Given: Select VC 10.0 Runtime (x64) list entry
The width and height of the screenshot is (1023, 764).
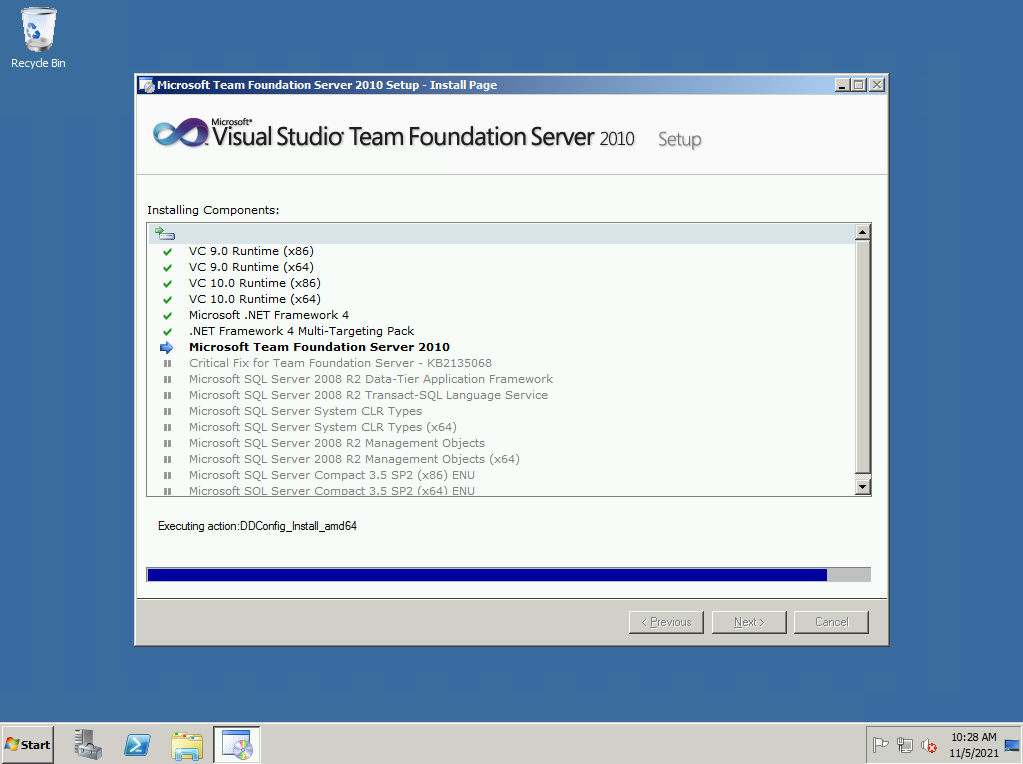Looking at the screenshot, I should pyautogui.click(x=254, y=299).
